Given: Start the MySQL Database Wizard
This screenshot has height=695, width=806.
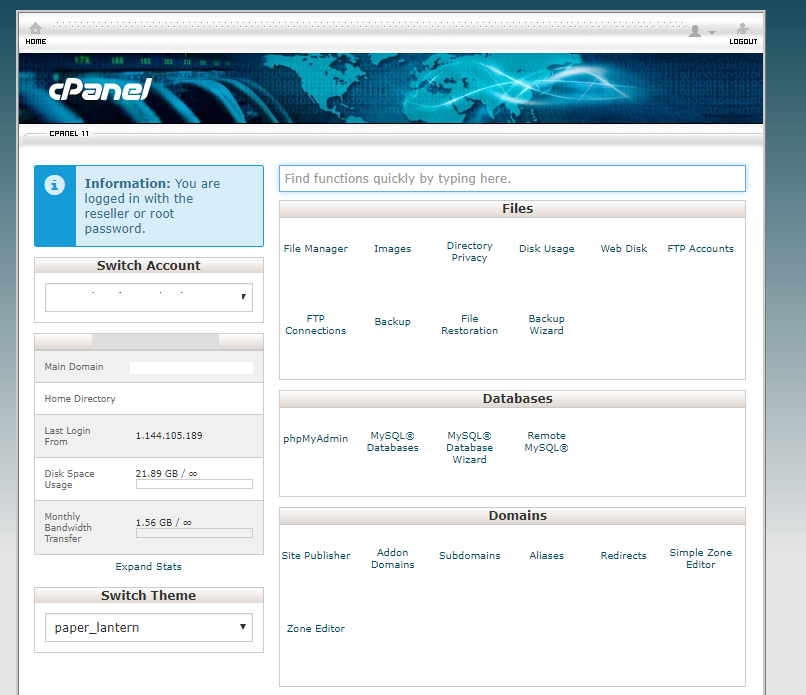Looking at the screenshot, I should tap(469, 447).
